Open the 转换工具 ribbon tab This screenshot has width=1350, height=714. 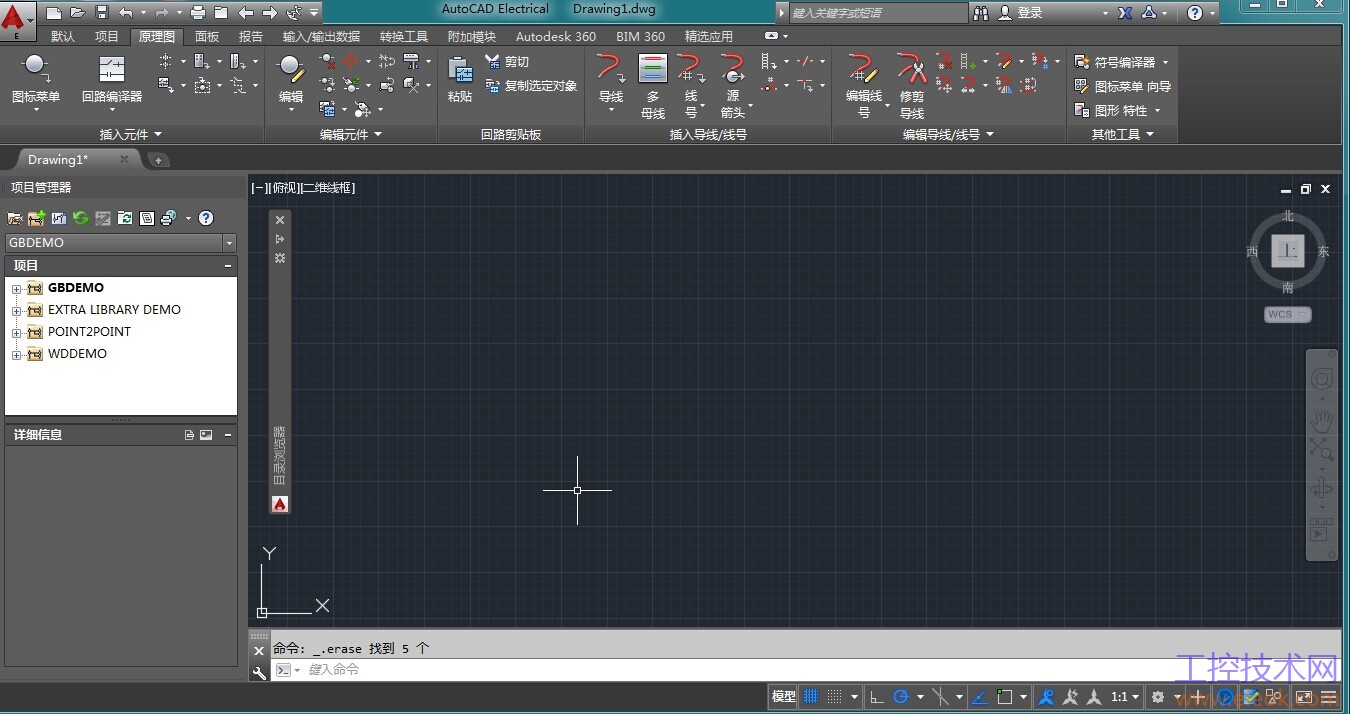pyautogui.click(x=404, y=36)
